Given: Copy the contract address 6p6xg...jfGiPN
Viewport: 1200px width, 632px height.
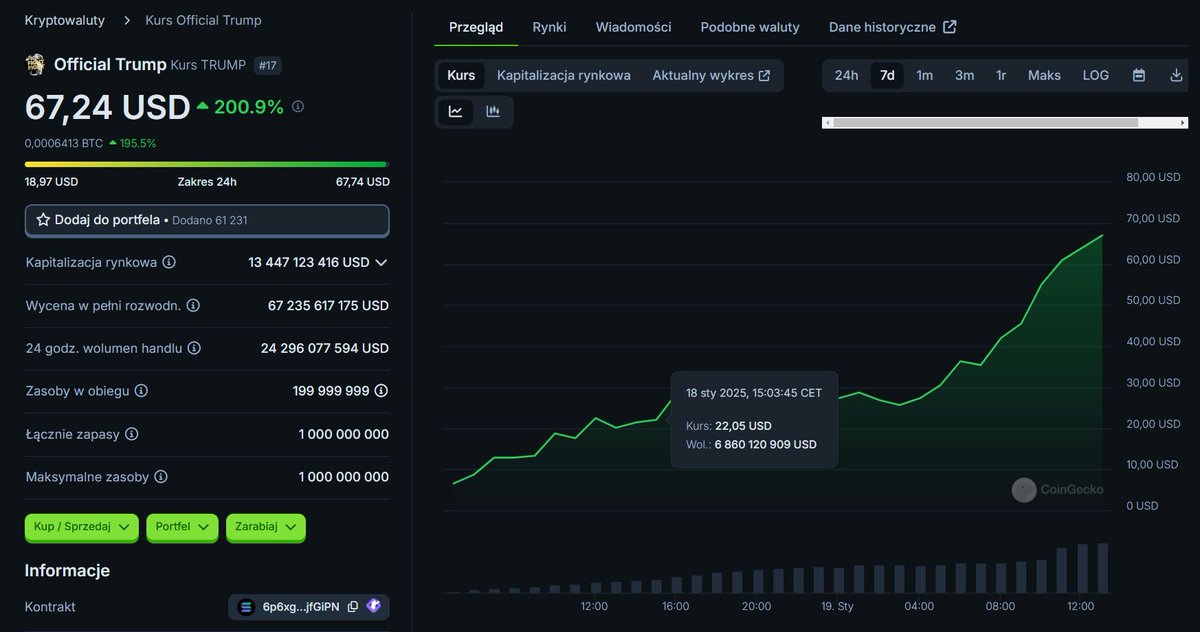Looking at the screenshot, I should pos(353,607).
